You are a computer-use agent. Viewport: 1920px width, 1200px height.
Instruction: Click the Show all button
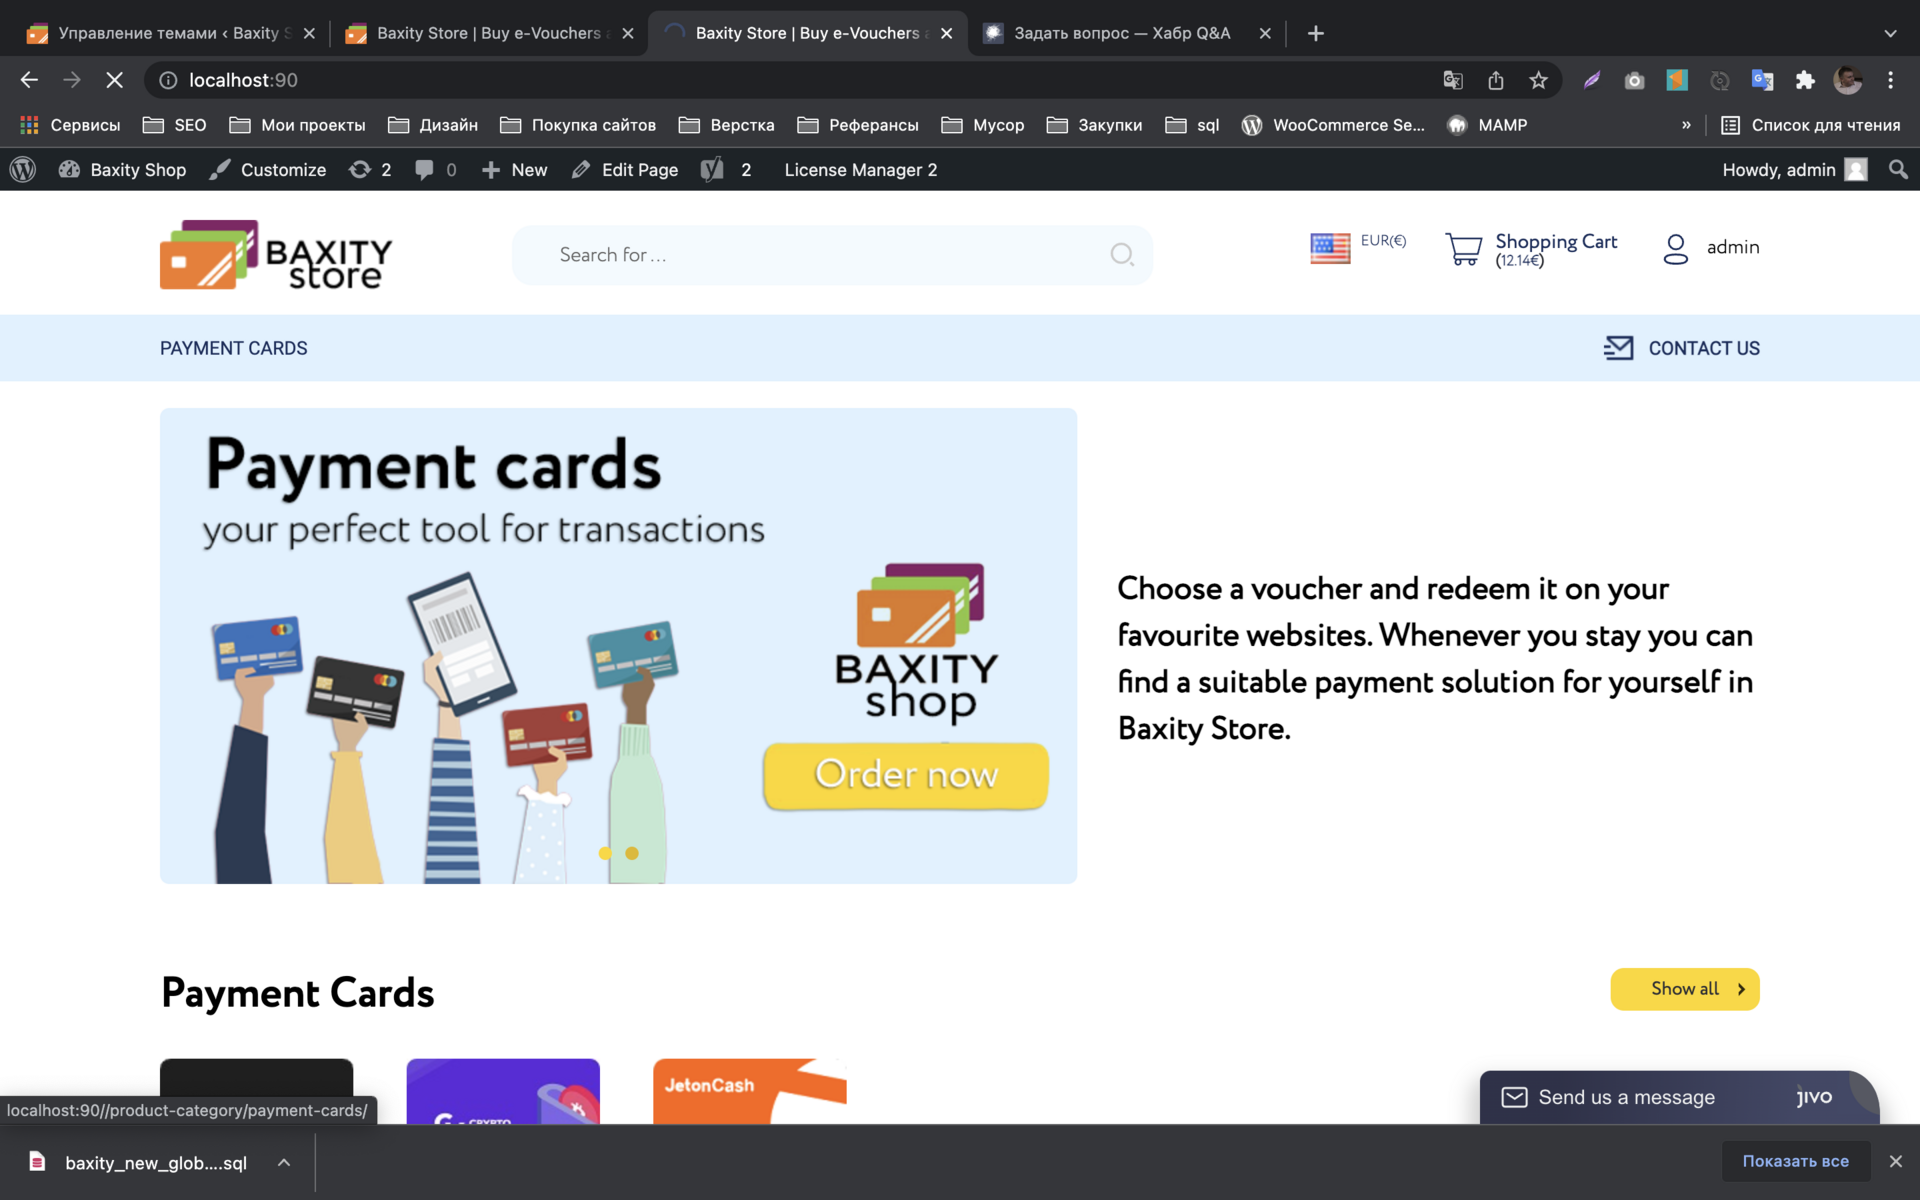[1685, 989]
